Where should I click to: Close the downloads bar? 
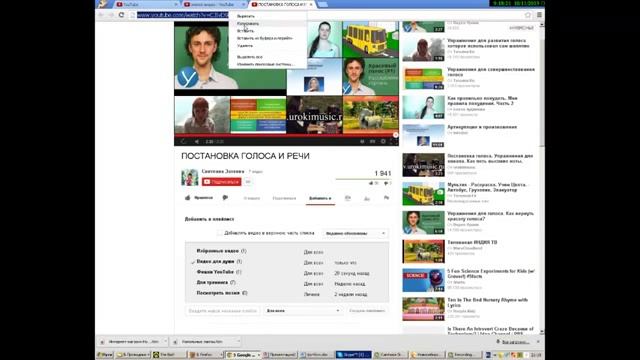click(538, 342)
